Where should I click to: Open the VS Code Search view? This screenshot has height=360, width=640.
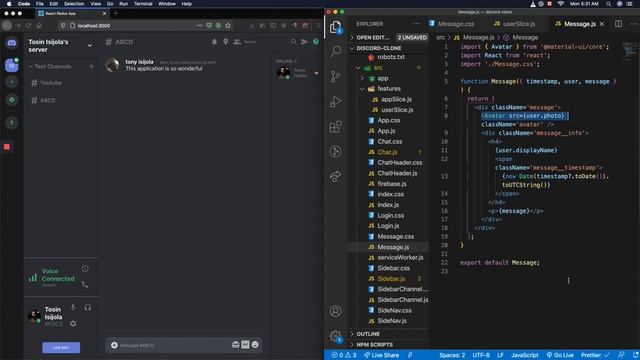(x=336, y=51)
